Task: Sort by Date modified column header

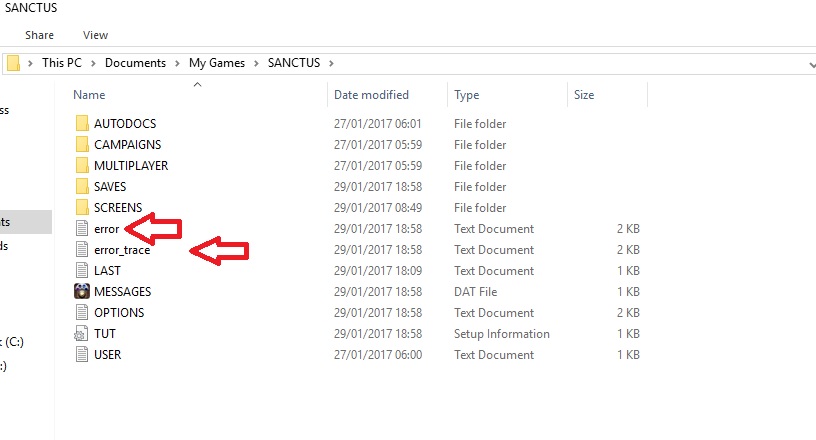Action: (371, 95)
